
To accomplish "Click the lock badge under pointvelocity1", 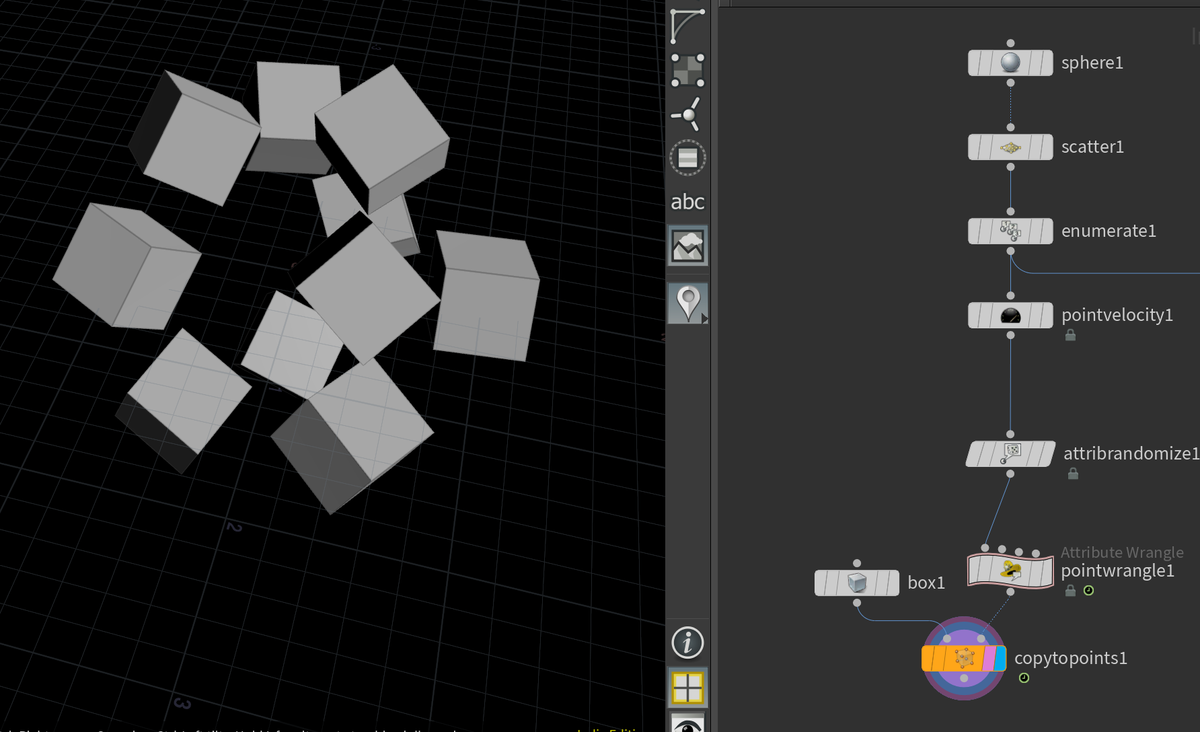I will tap(1070, 336).
